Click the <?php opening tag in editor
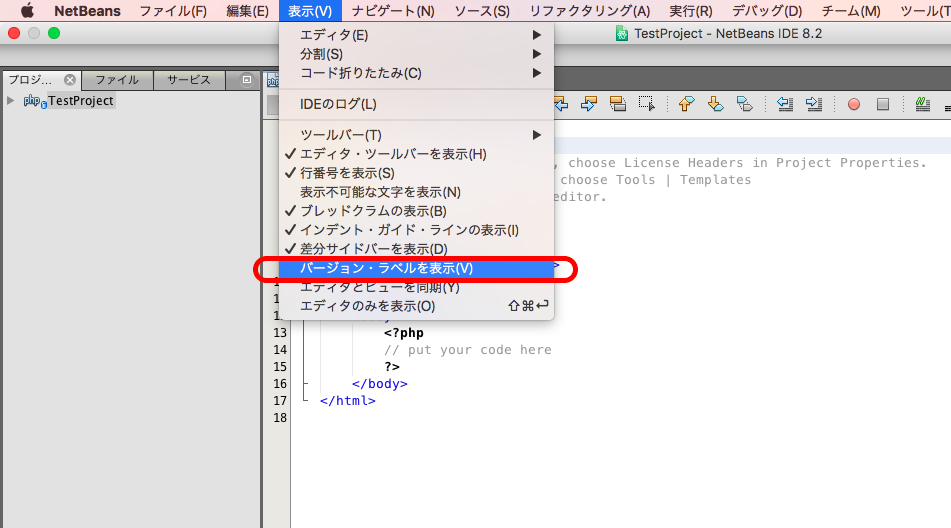Viewport: 951px width, 528px height. click(x=403, y=333)
